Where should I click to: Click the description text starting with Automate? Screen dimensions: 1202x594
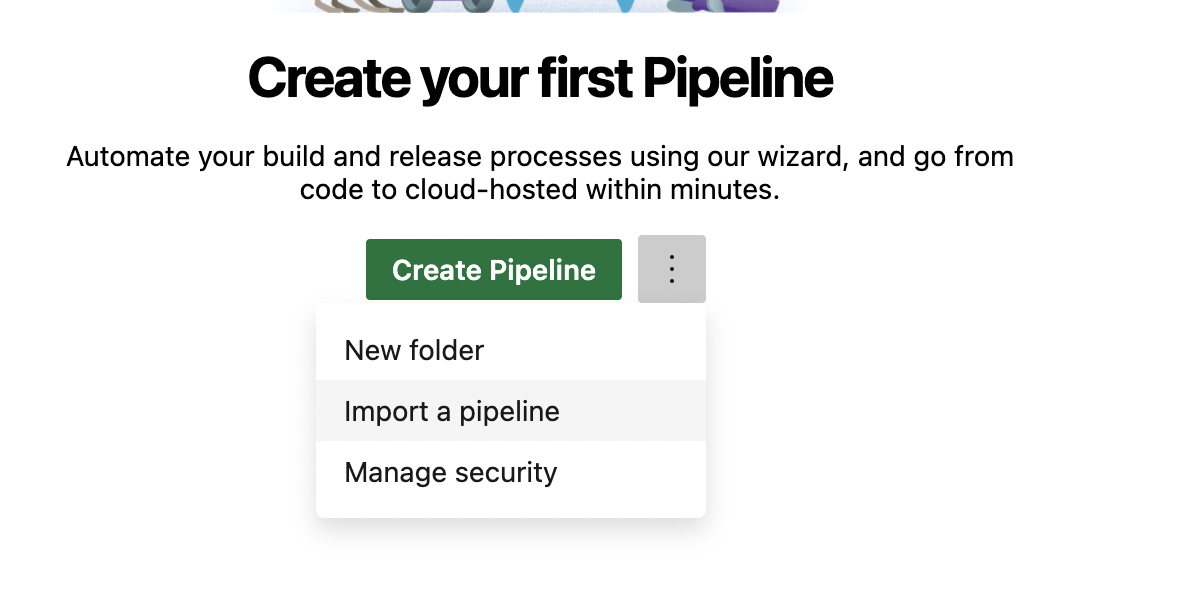click(540, 173)
